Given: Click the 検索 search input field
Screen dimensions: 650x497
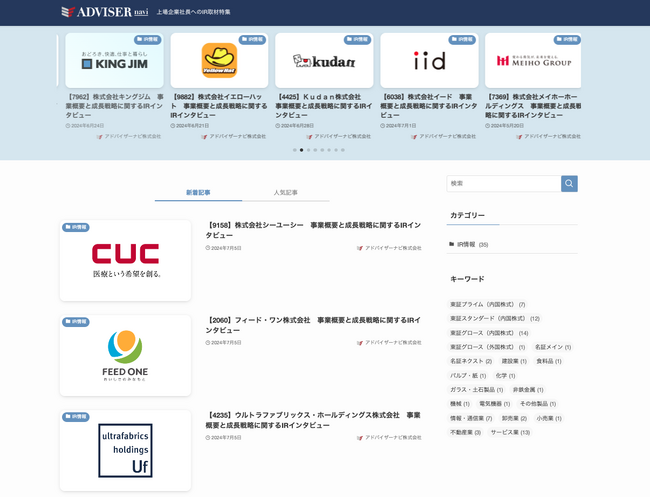Looking at the screenshot, I should [504, 184].
